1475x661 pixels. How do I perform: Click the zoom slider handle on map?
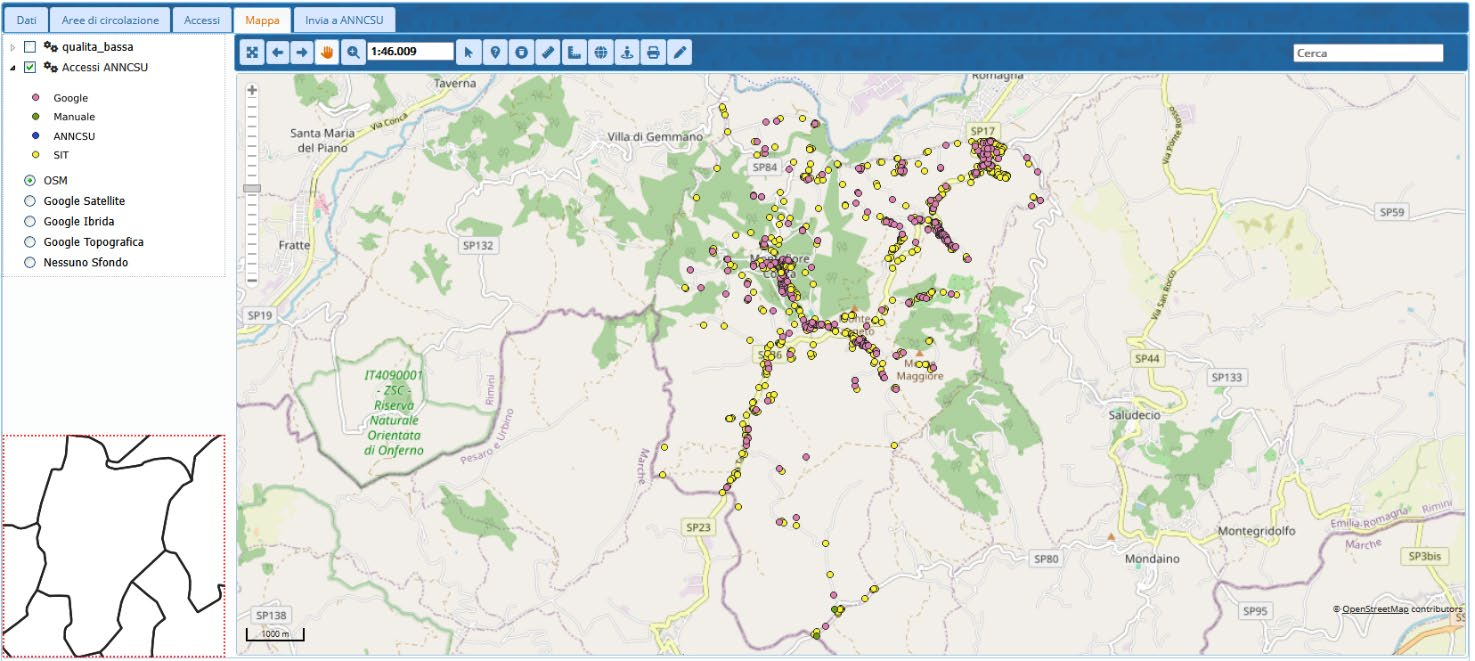coord(252,188)
